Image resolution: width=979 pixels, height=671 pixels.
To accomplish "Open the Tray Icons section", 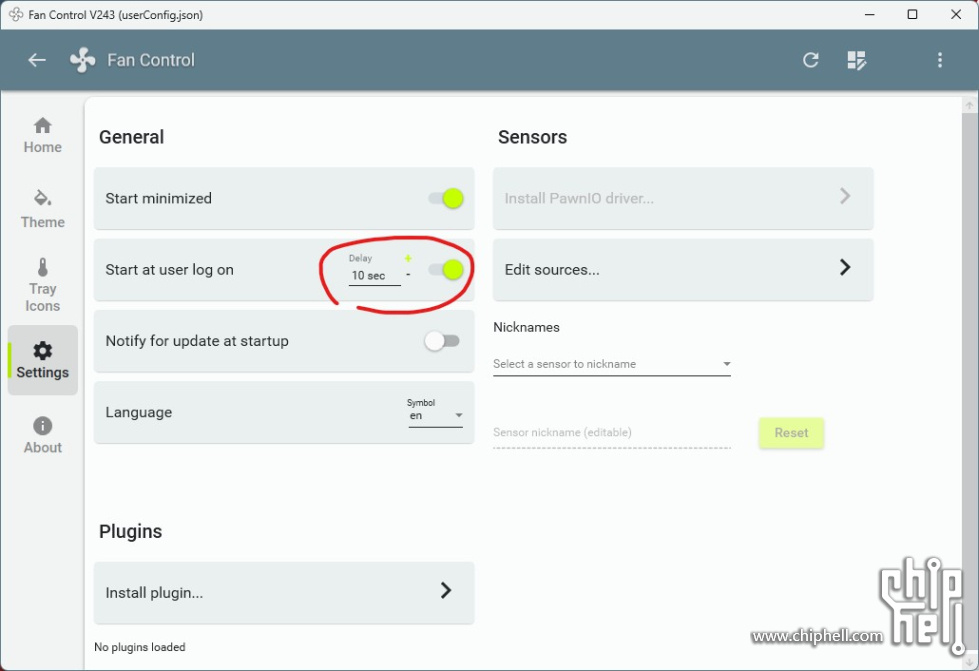I will click(x=43, y=285).
